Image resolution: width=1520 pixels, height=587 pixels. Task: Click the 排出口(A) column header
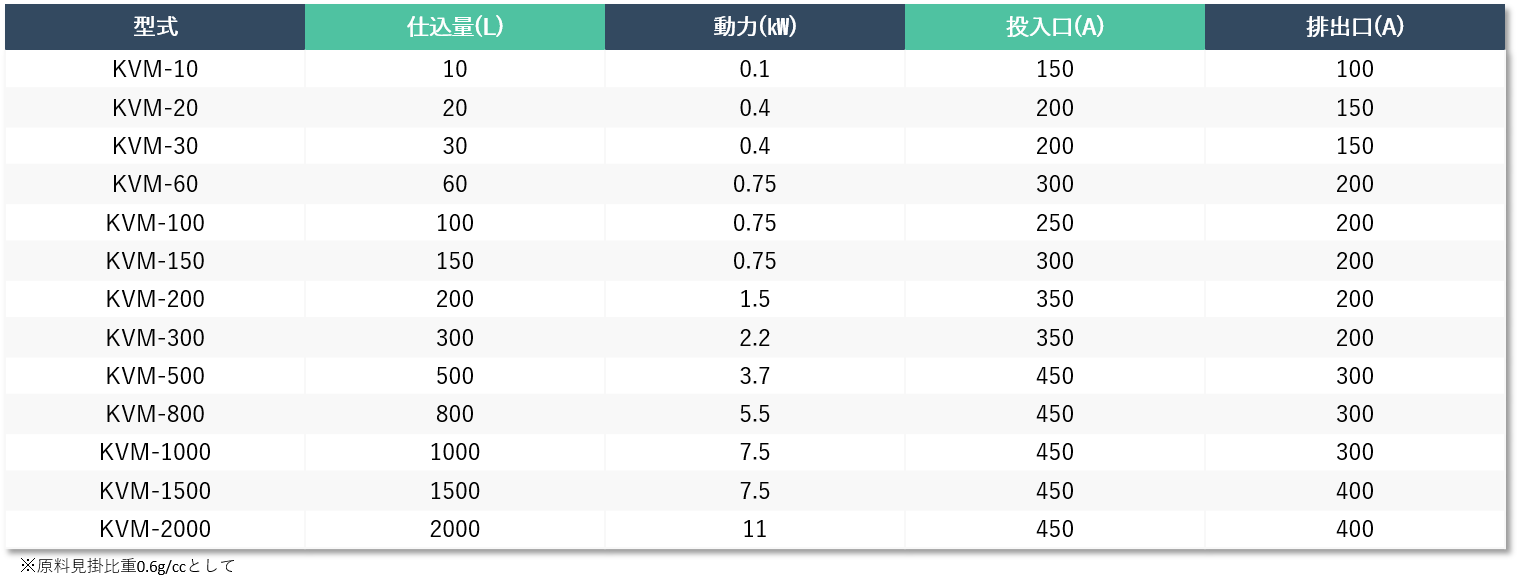pyautogui.click(x=1355, y=27)
